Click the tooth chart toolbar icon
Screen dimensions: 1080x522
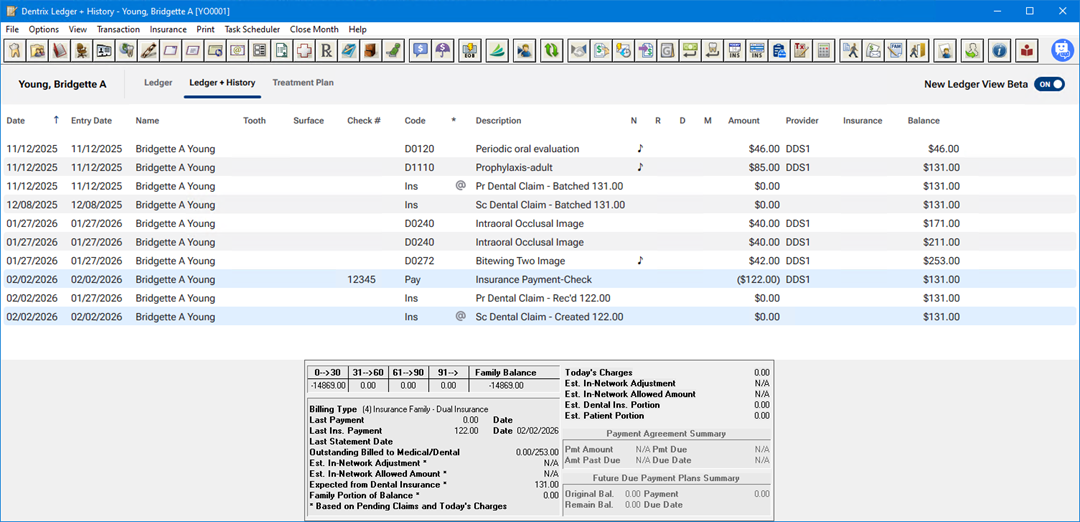pyautogui.click(x=15, y=50)
